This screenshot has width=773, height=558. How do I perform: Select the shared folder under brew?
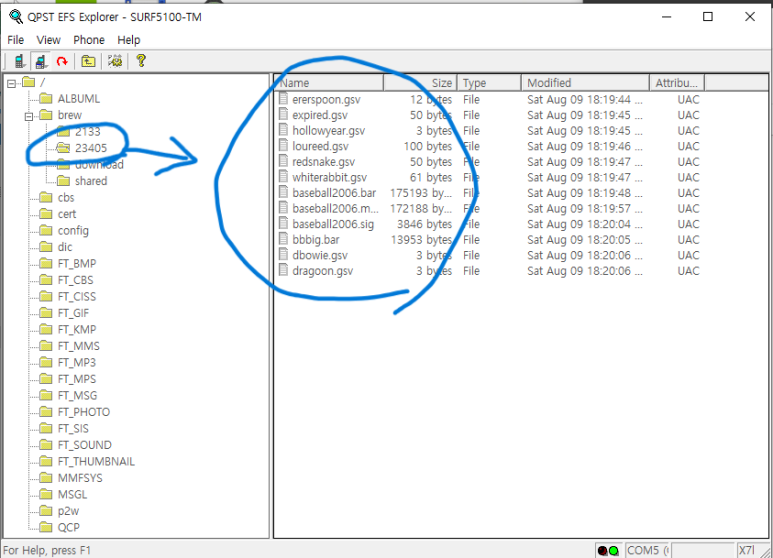91,181
